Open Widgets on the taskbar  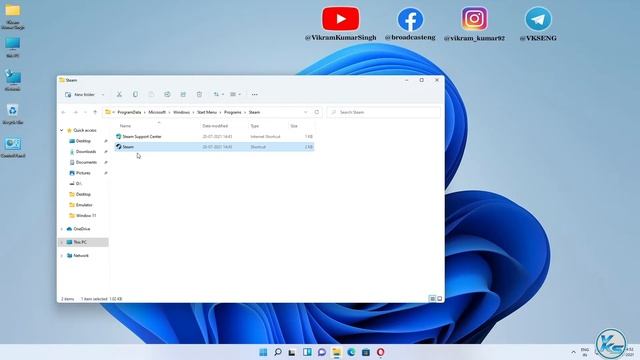point(307,352)
